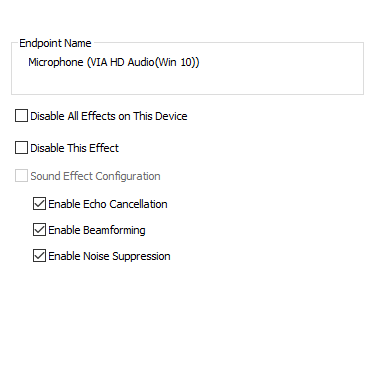Click the checkmark beside Beamforming
This screenshot has height=379, width=378.
[39, 230]
